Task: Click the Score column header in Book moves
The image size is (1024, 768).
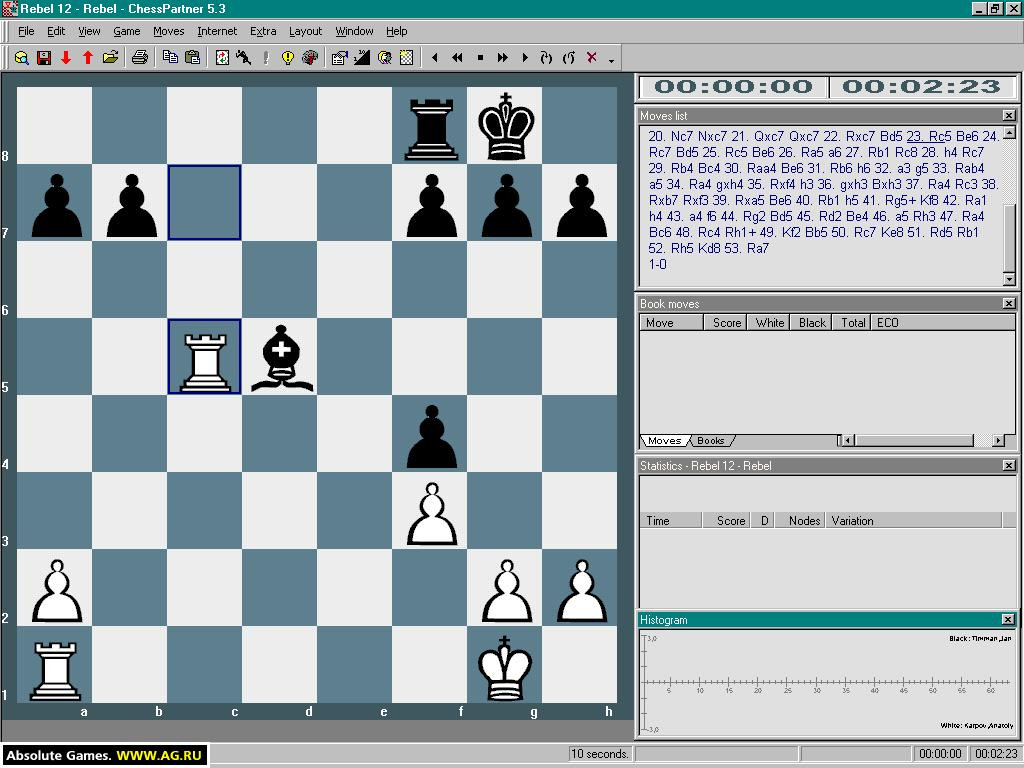Action: [x=726, y=323]
